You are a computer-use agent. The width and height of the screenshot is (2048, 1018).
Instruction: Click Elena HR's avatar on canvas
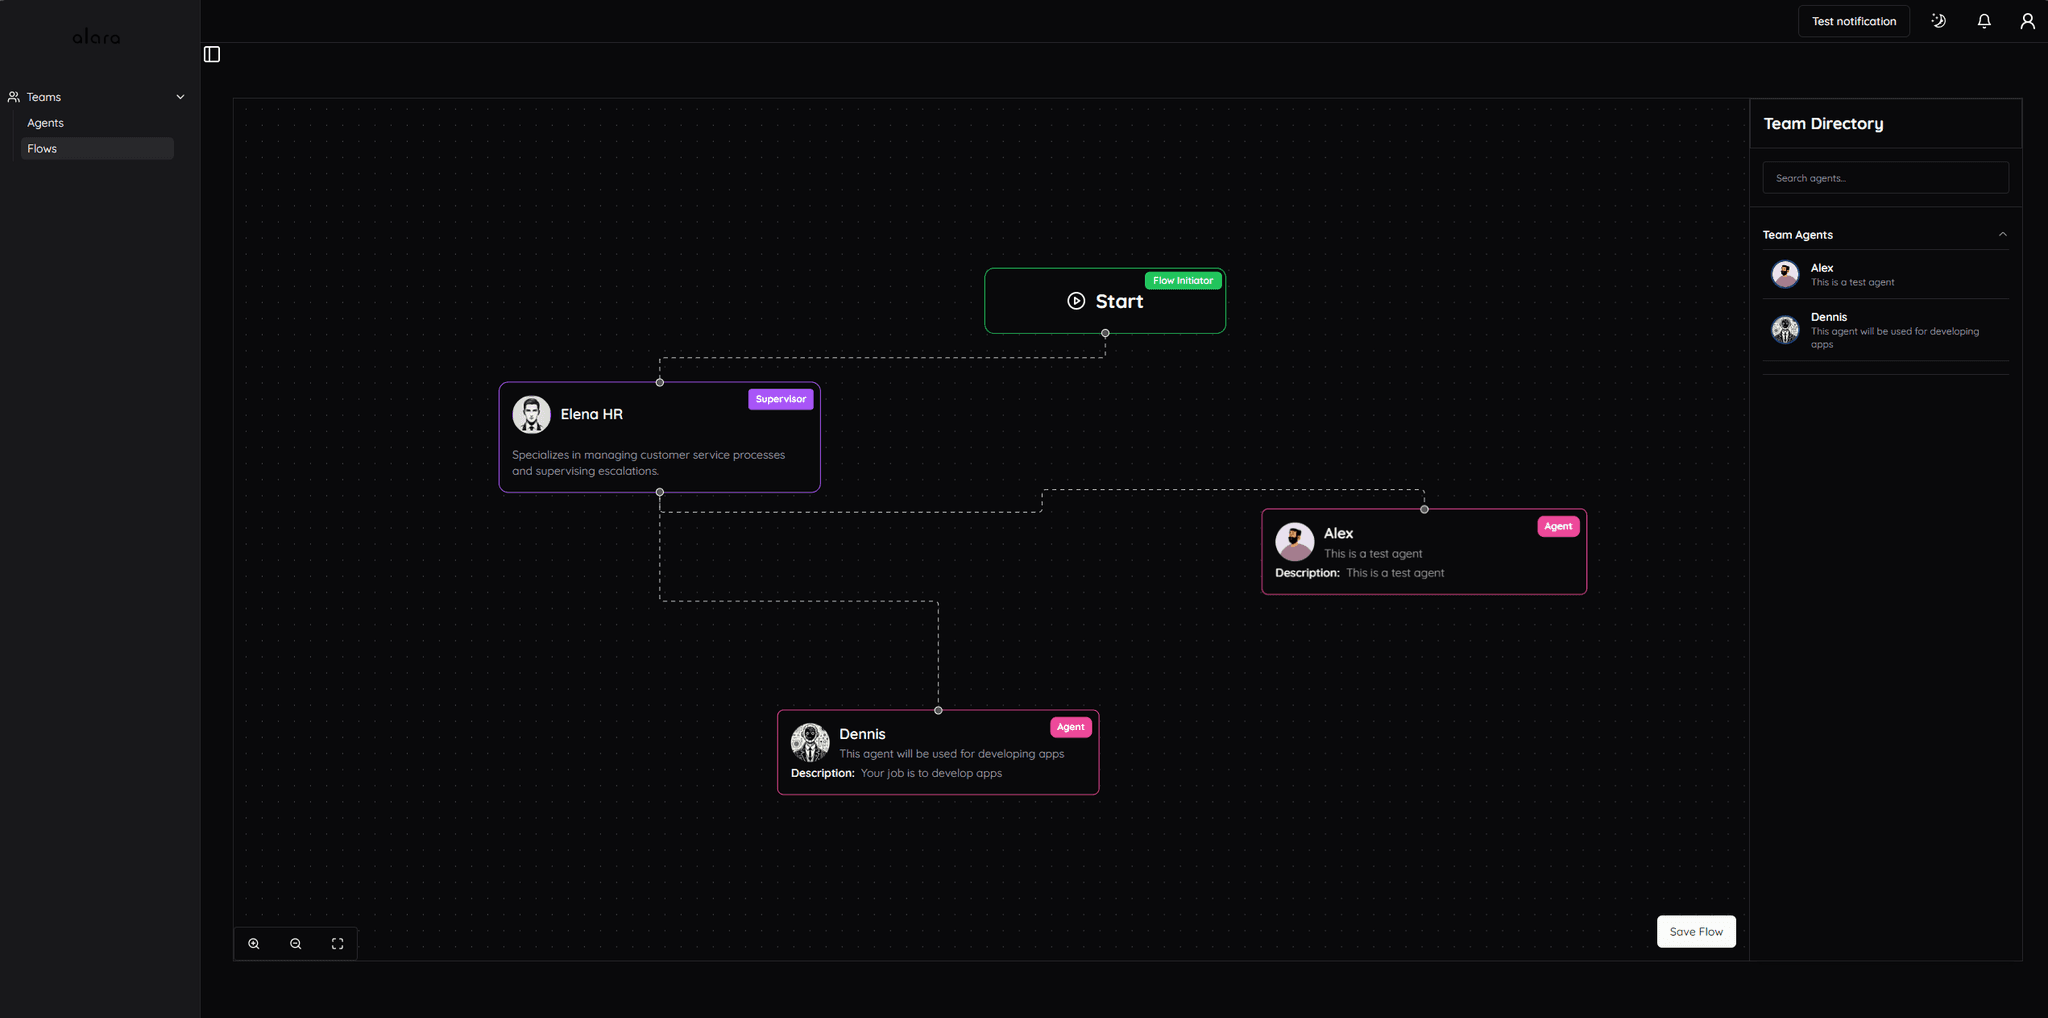pos(531,414)
